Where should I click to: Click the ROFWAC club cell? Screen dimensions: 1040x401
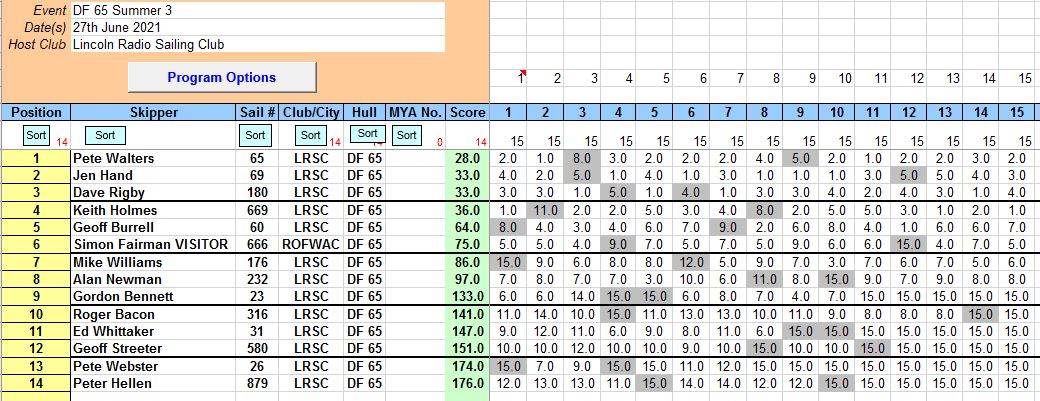tap(312, 244)
